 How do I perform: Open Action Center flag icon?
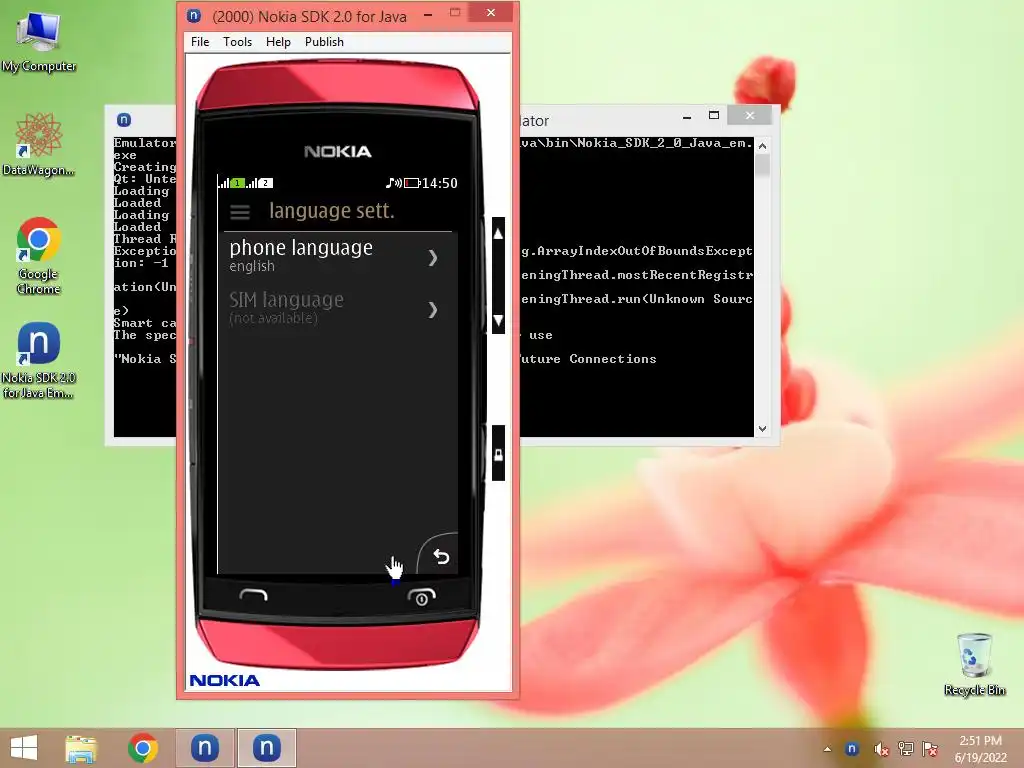click(930, 749)
